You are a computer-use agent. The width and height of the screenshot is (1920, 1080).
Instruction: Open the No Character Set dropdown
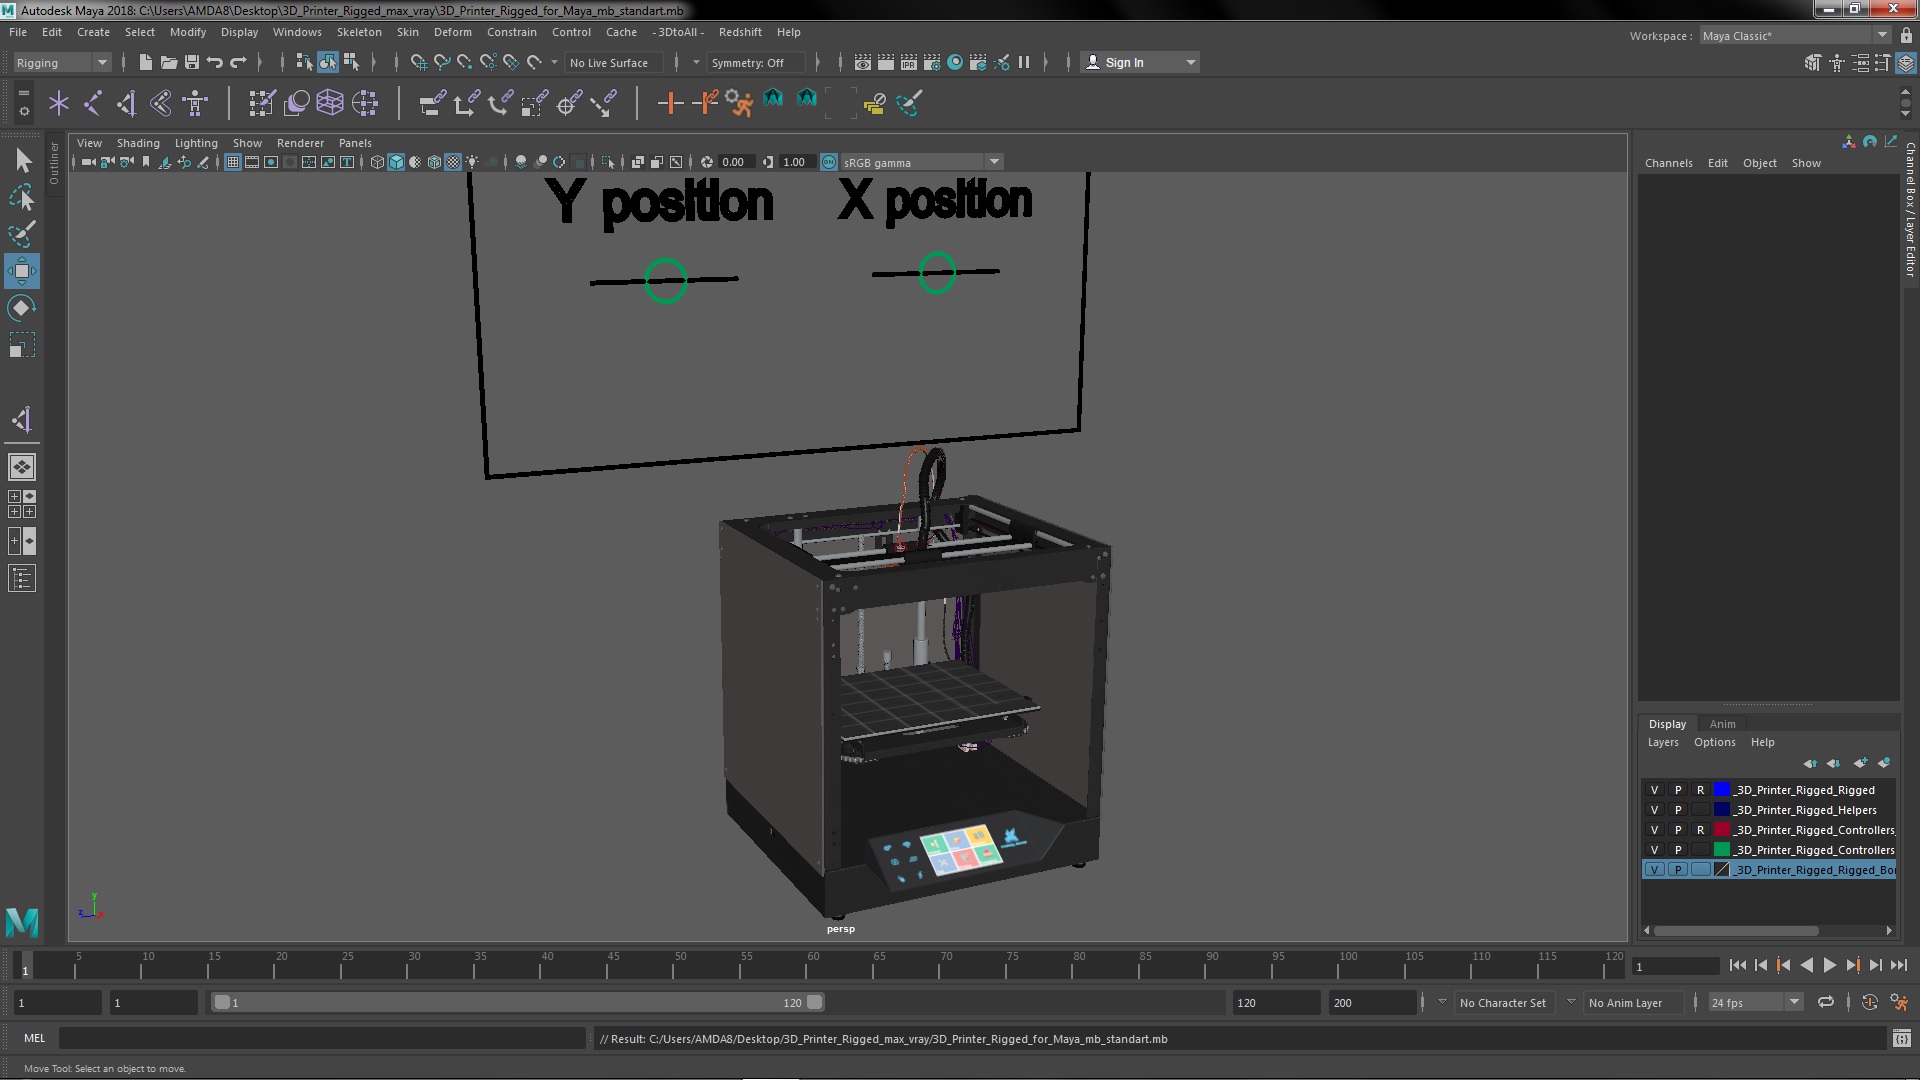point(1503,1003)
